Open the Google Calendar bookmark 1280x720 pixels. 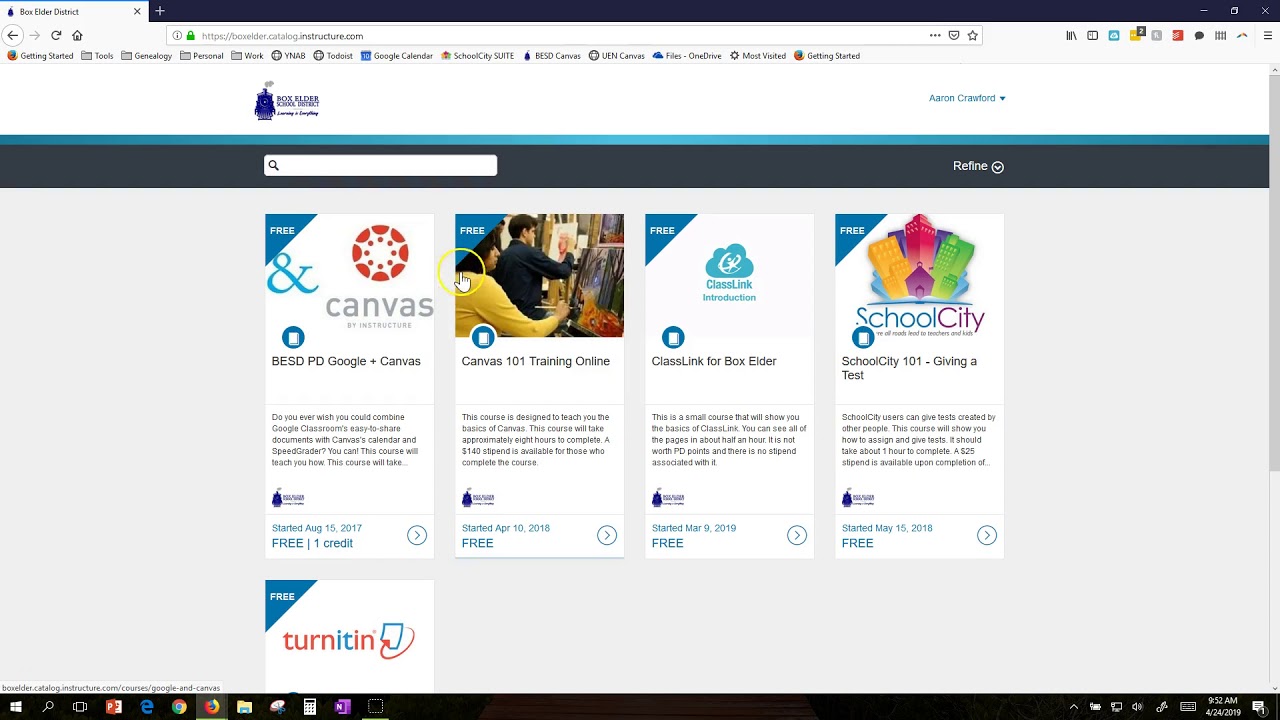coord(396,56)
